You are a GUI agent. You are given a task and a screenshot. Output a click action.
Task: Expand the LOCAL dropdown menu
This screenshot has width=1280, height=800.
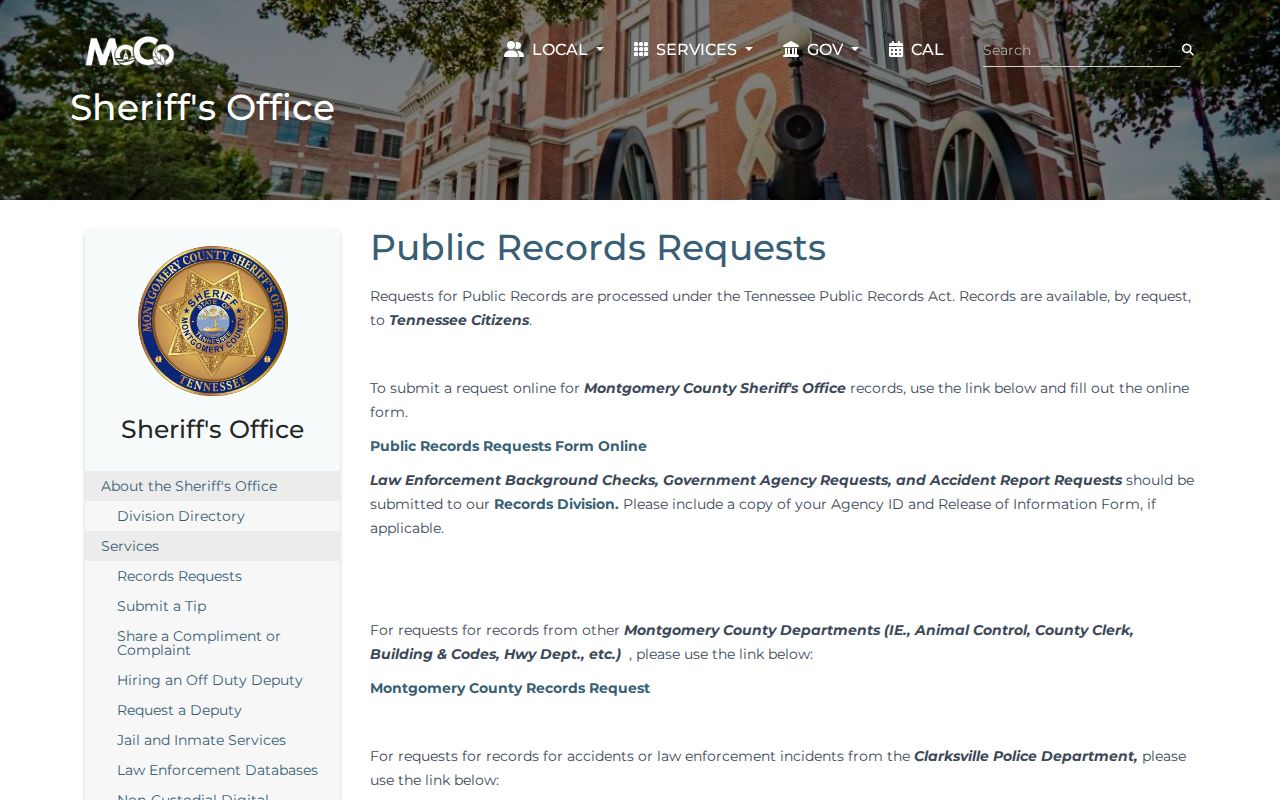point(554,49)
